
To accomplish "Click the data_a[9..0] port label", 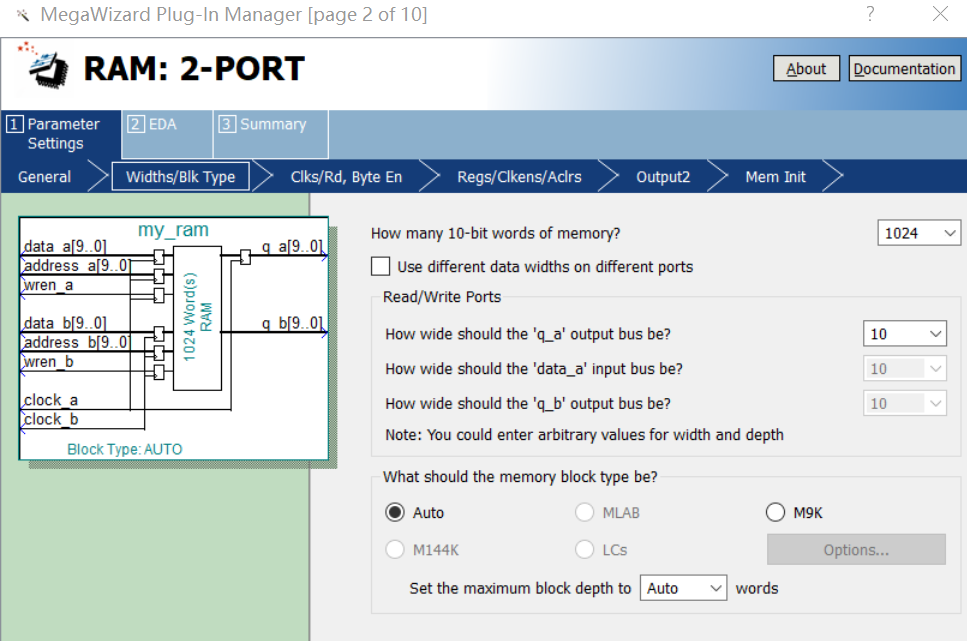I will click(x=65, y=246).
